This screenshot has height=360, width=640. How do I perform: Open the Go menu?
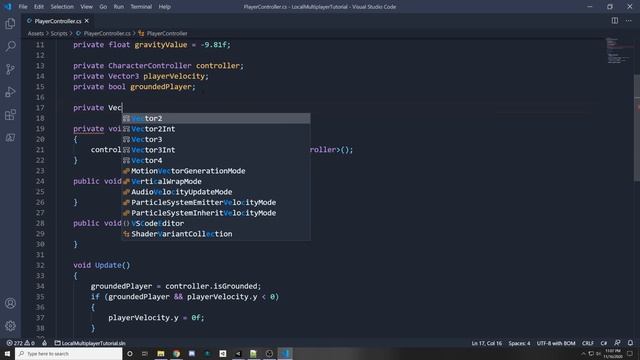pos(103,7)
